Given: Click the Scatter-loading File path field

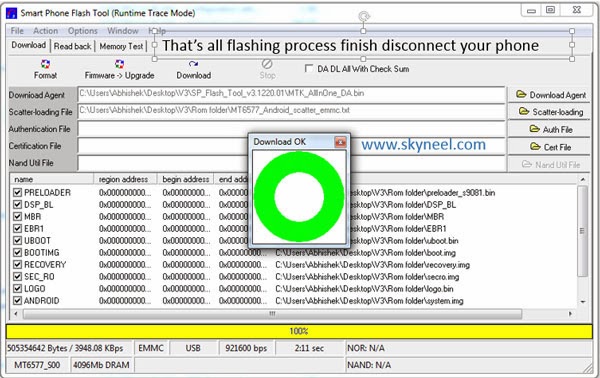Looking at the screenshot, I should pyautogui.click(x=291, y=111).
